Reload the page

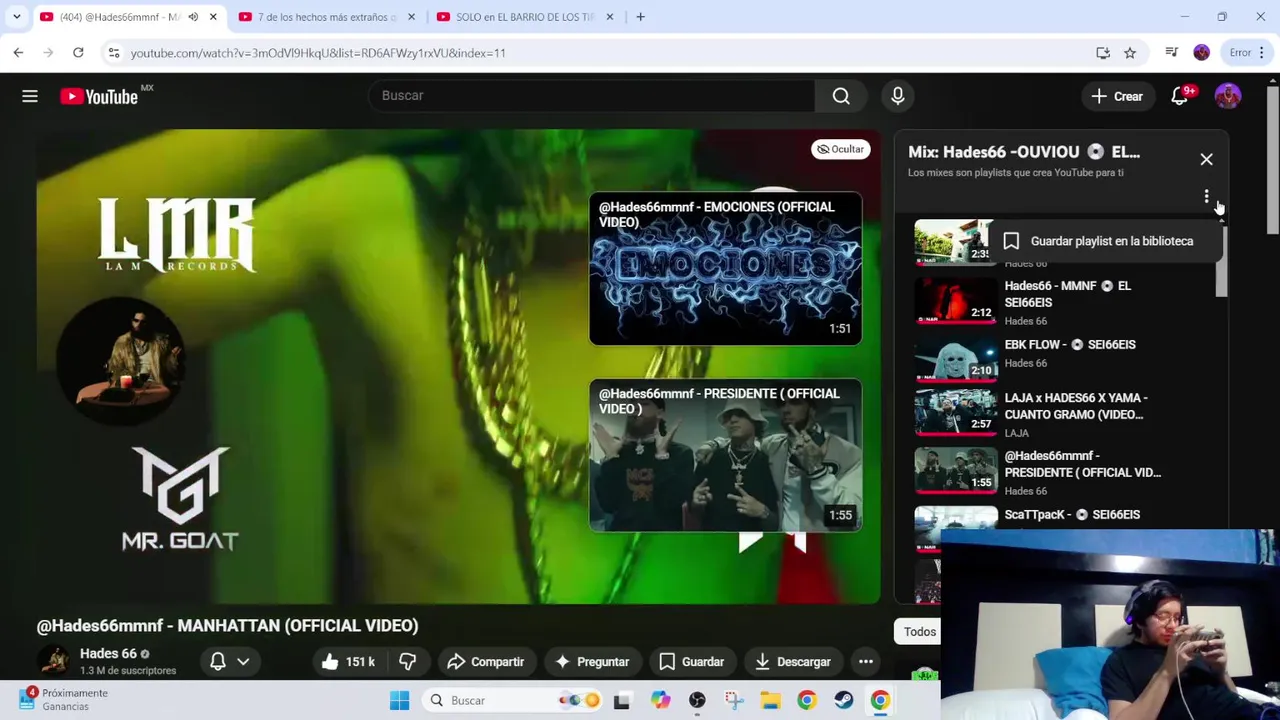[78, 53]
